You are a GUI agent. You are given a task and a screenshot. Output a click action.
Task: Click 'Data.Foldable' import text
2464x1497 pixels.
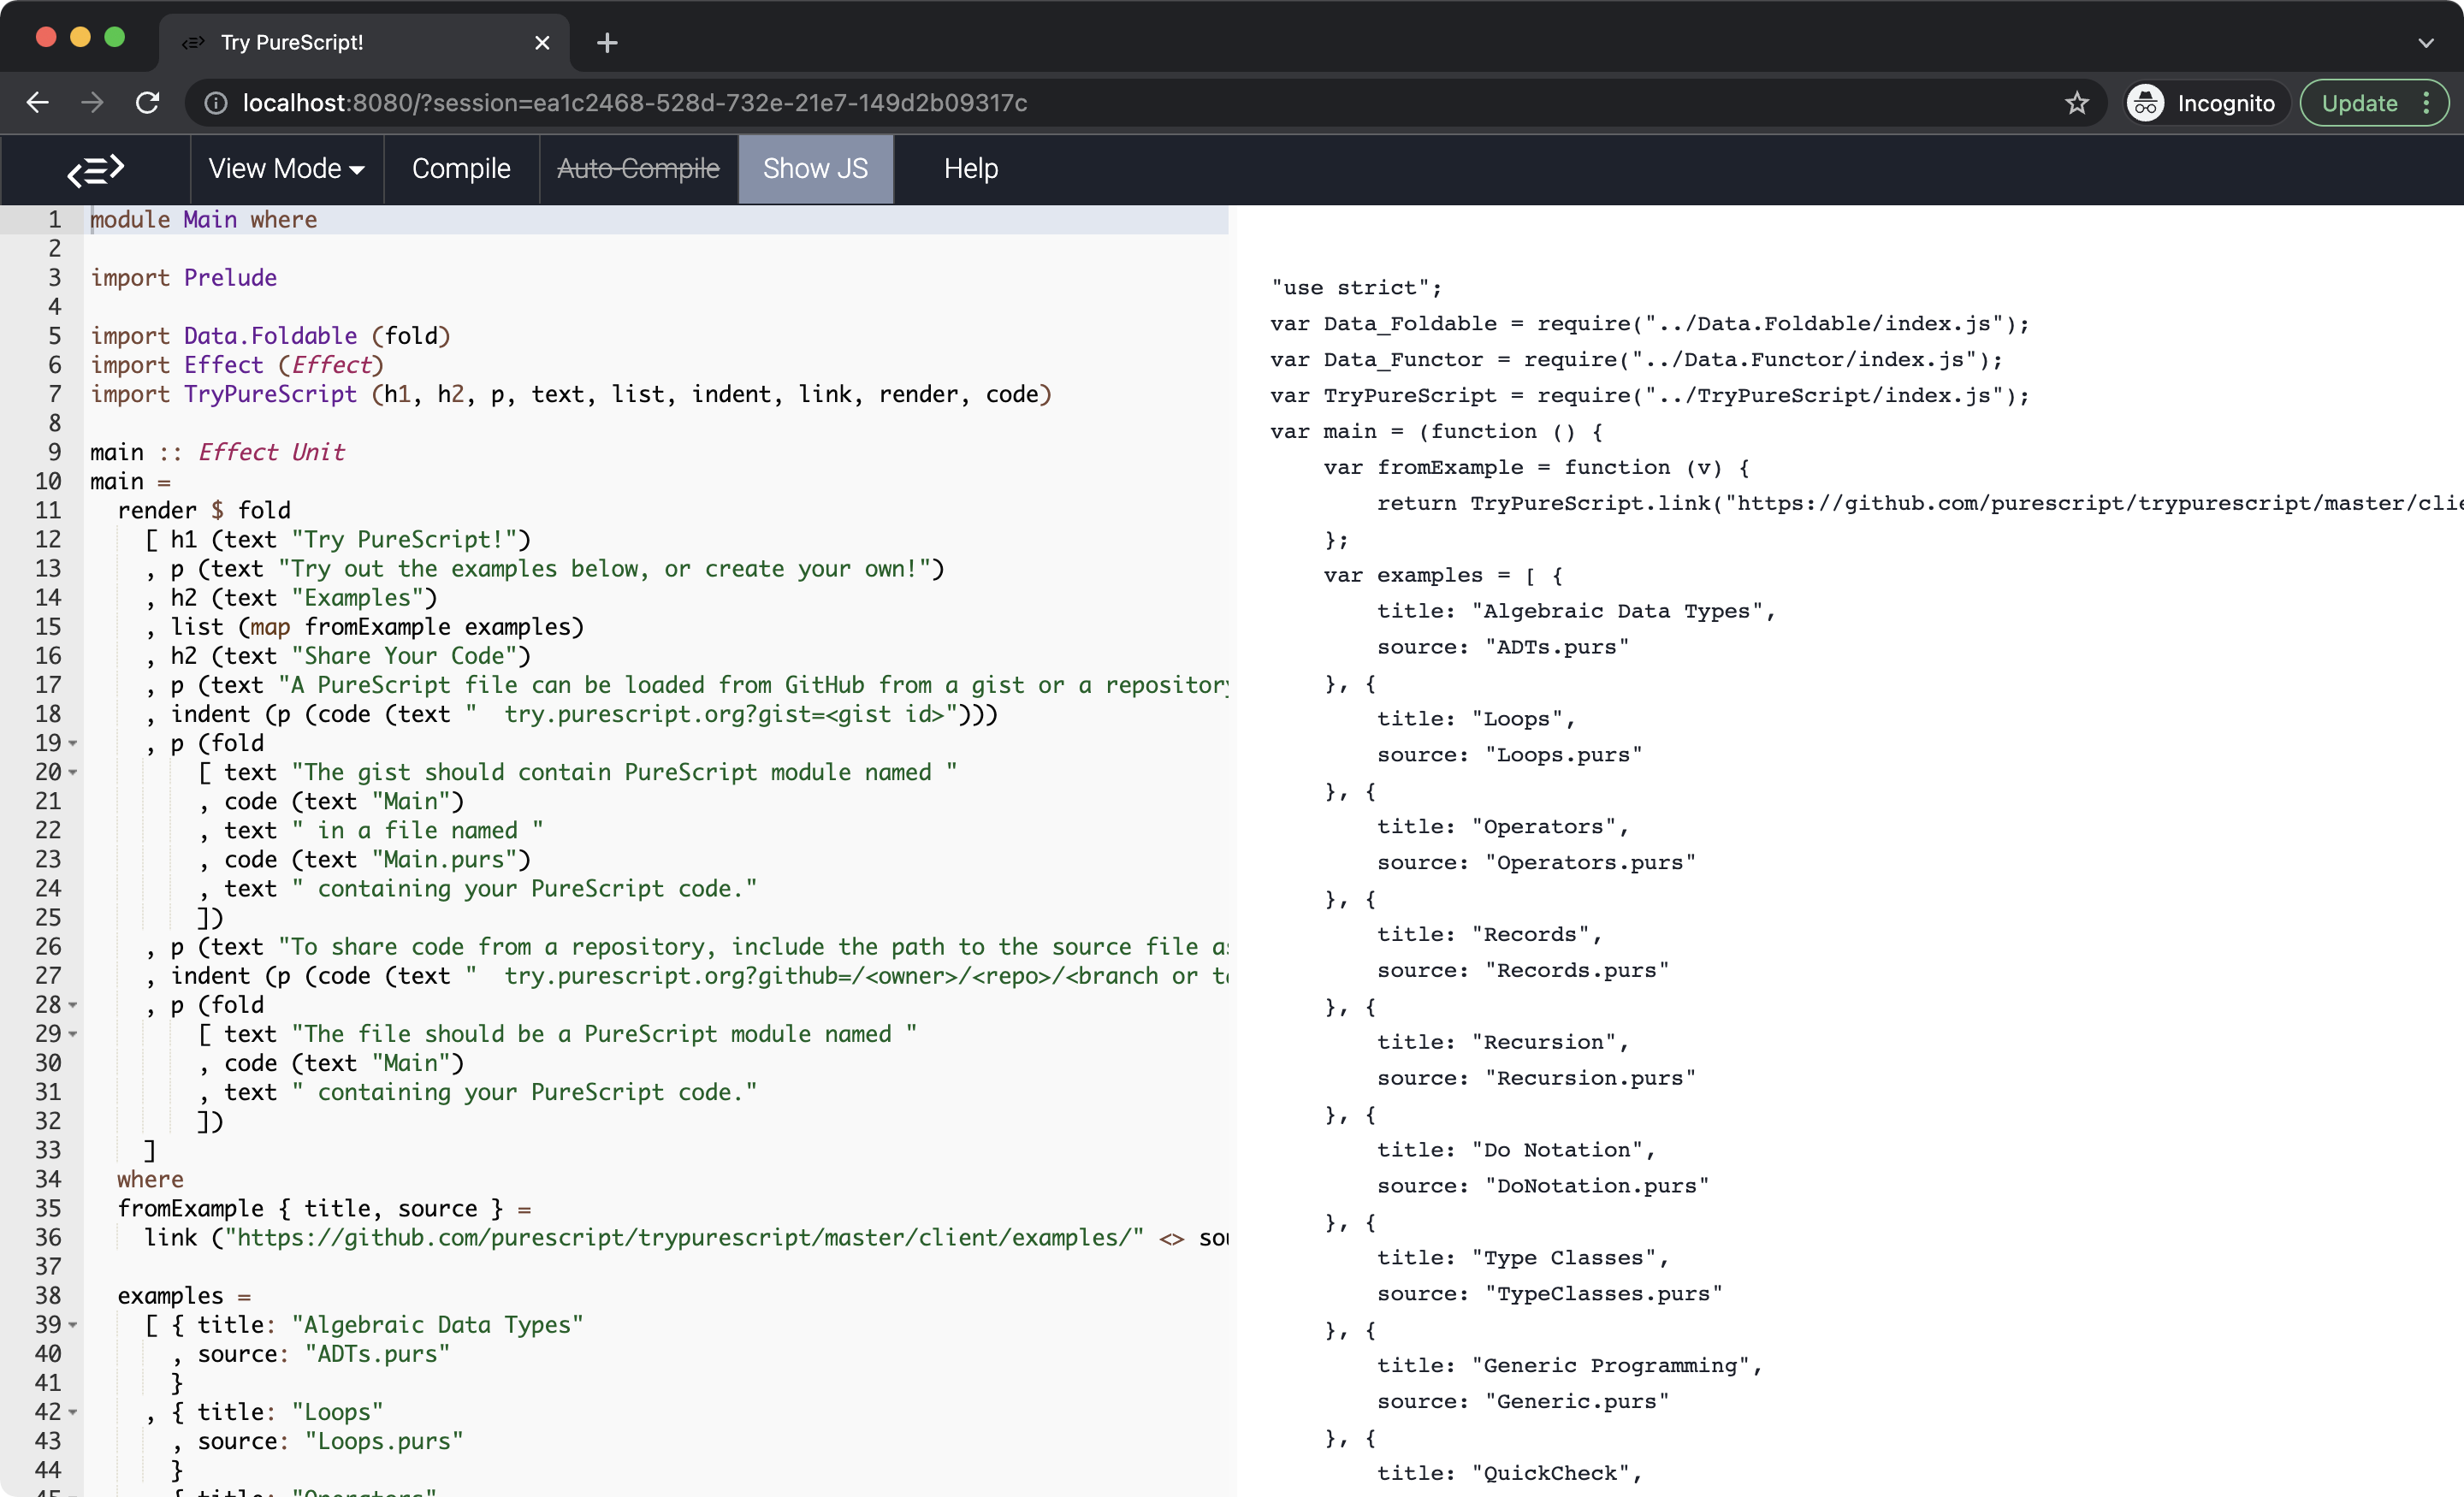click(x=270, y=335)
